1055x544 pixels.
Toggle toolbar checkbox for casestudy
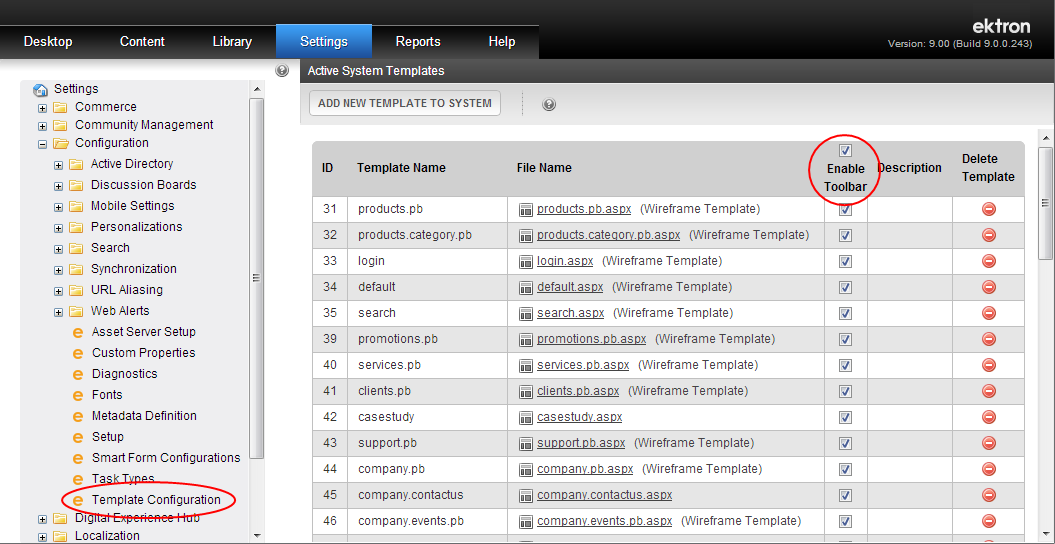[x=846, y=418]
